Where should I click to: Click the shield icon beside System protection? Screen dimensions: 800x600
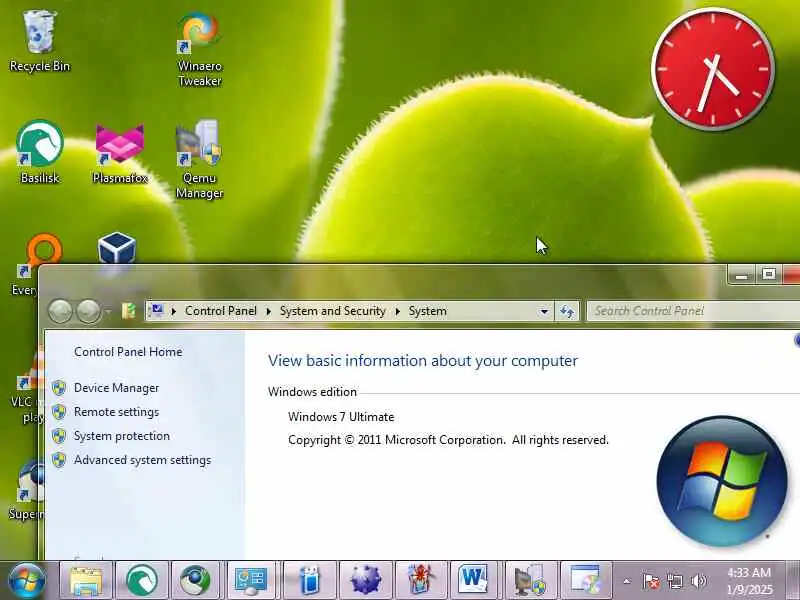(x=59, y=436)
